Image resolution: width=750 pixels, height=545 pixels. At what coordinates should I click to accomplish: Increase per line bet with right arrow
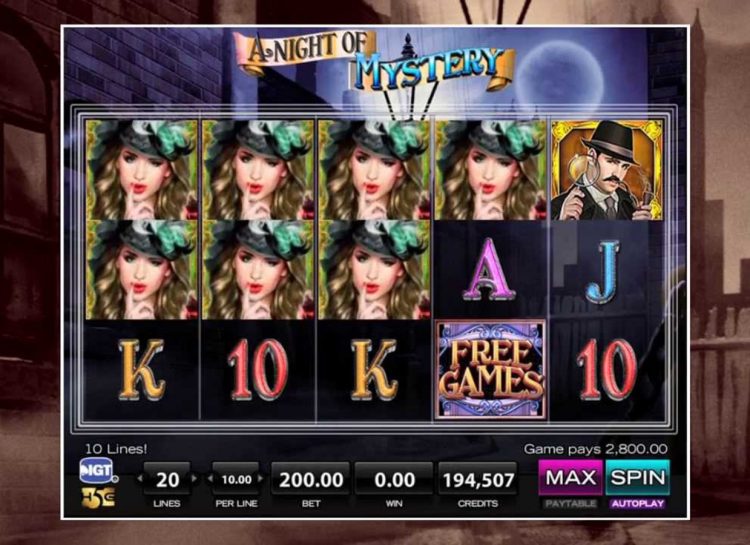[261, 478]
